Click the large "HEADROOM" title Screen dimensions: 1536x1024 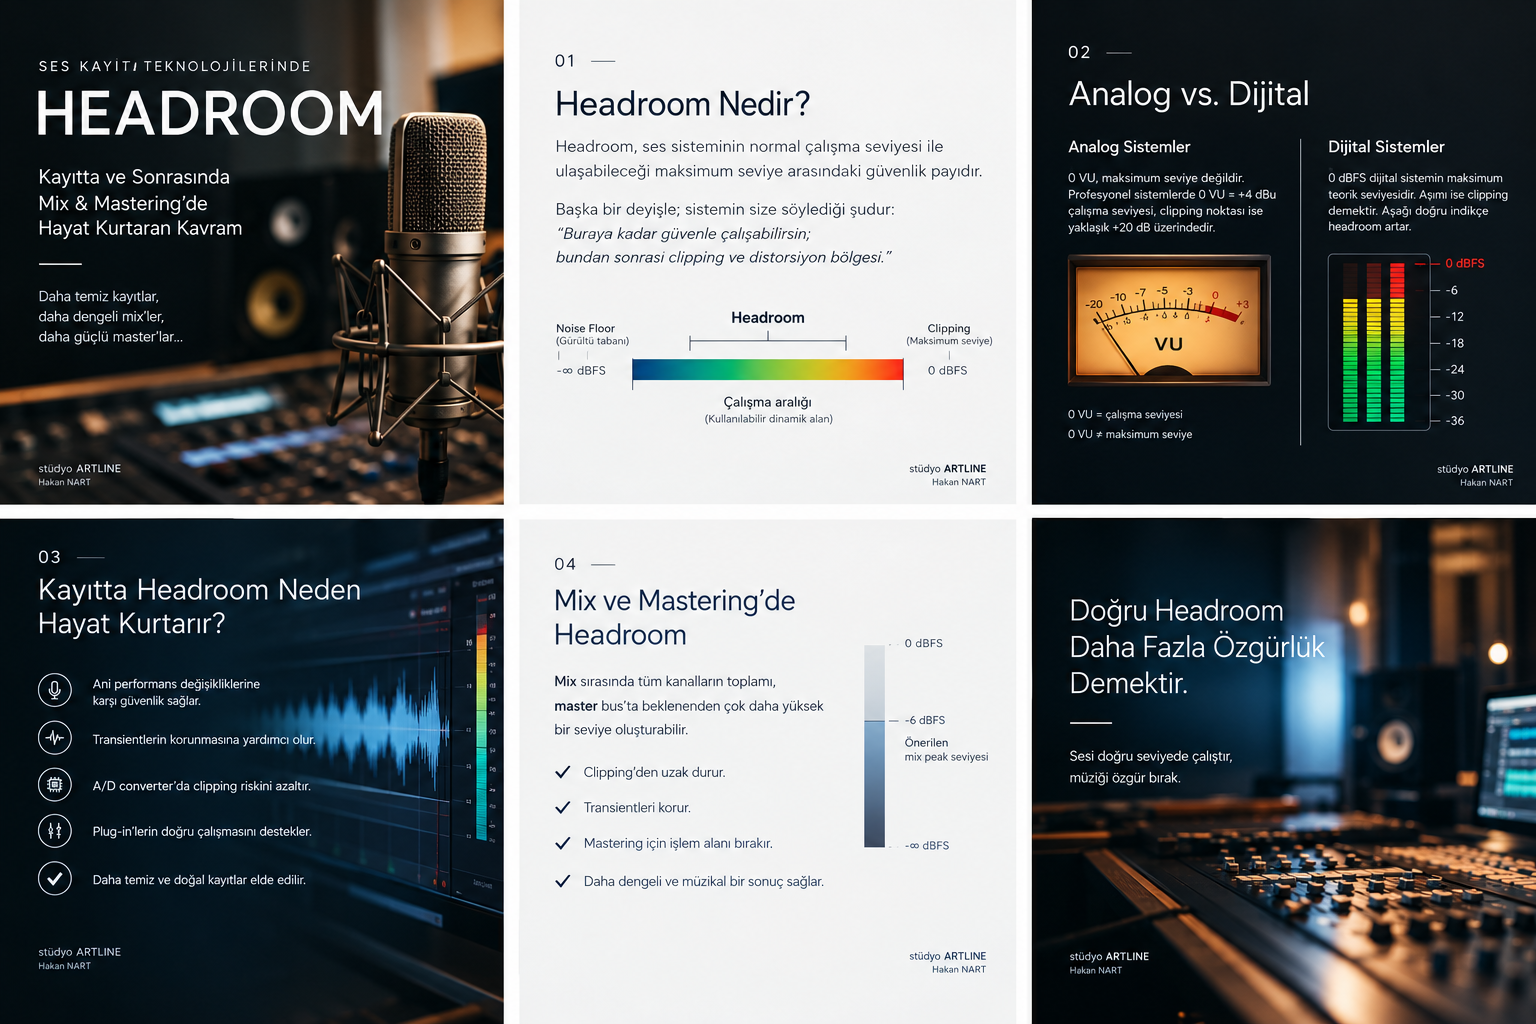210,113
